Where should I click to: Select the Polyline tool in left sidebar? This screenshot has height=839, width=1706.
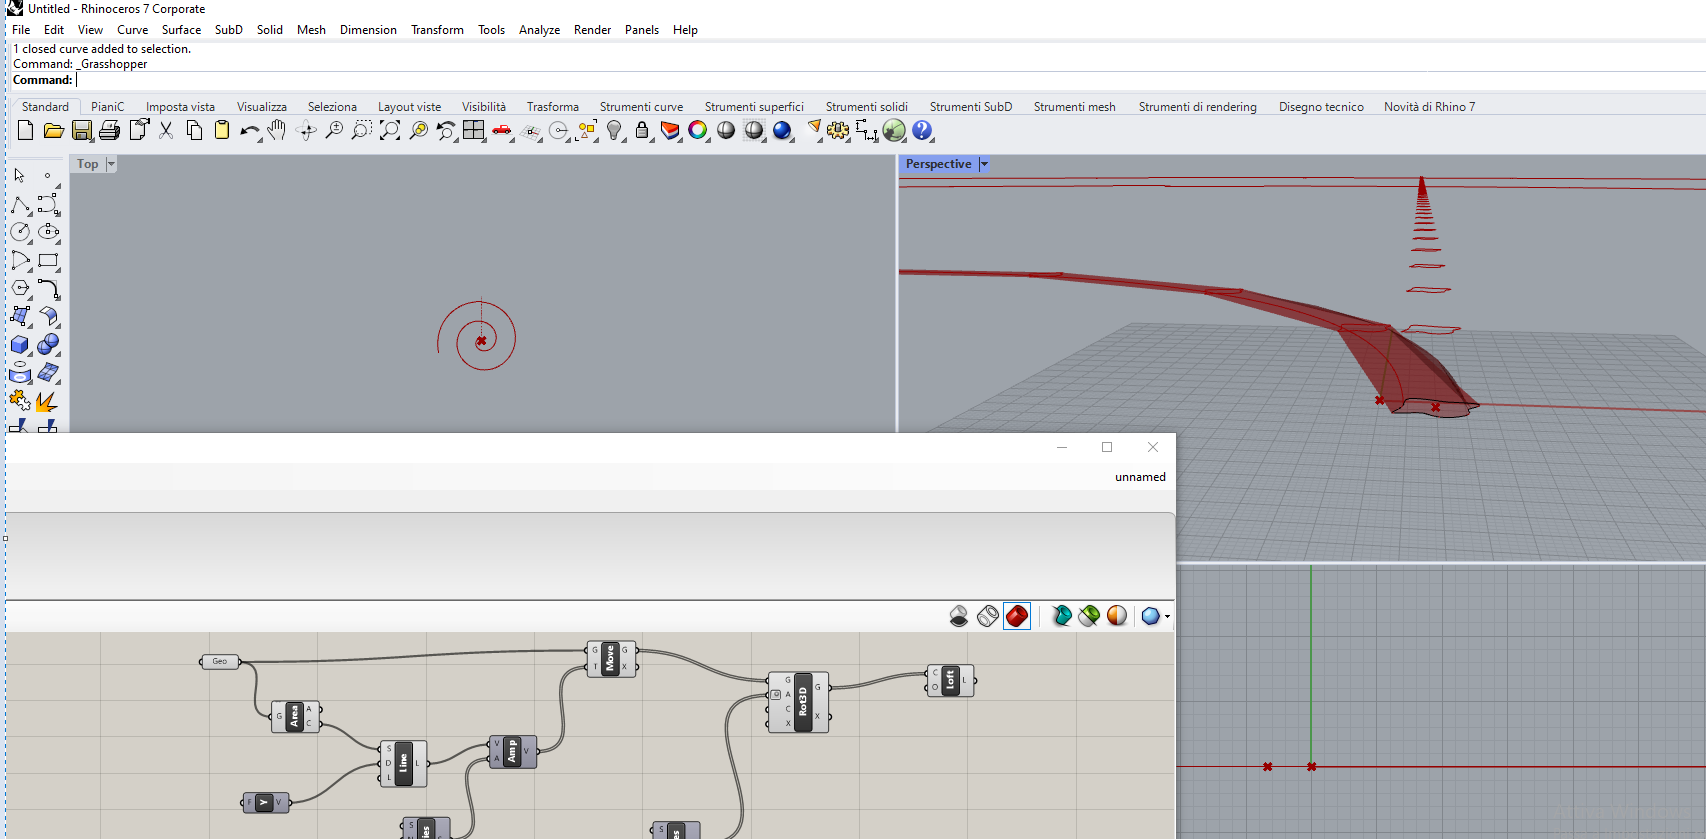[20, 204]
